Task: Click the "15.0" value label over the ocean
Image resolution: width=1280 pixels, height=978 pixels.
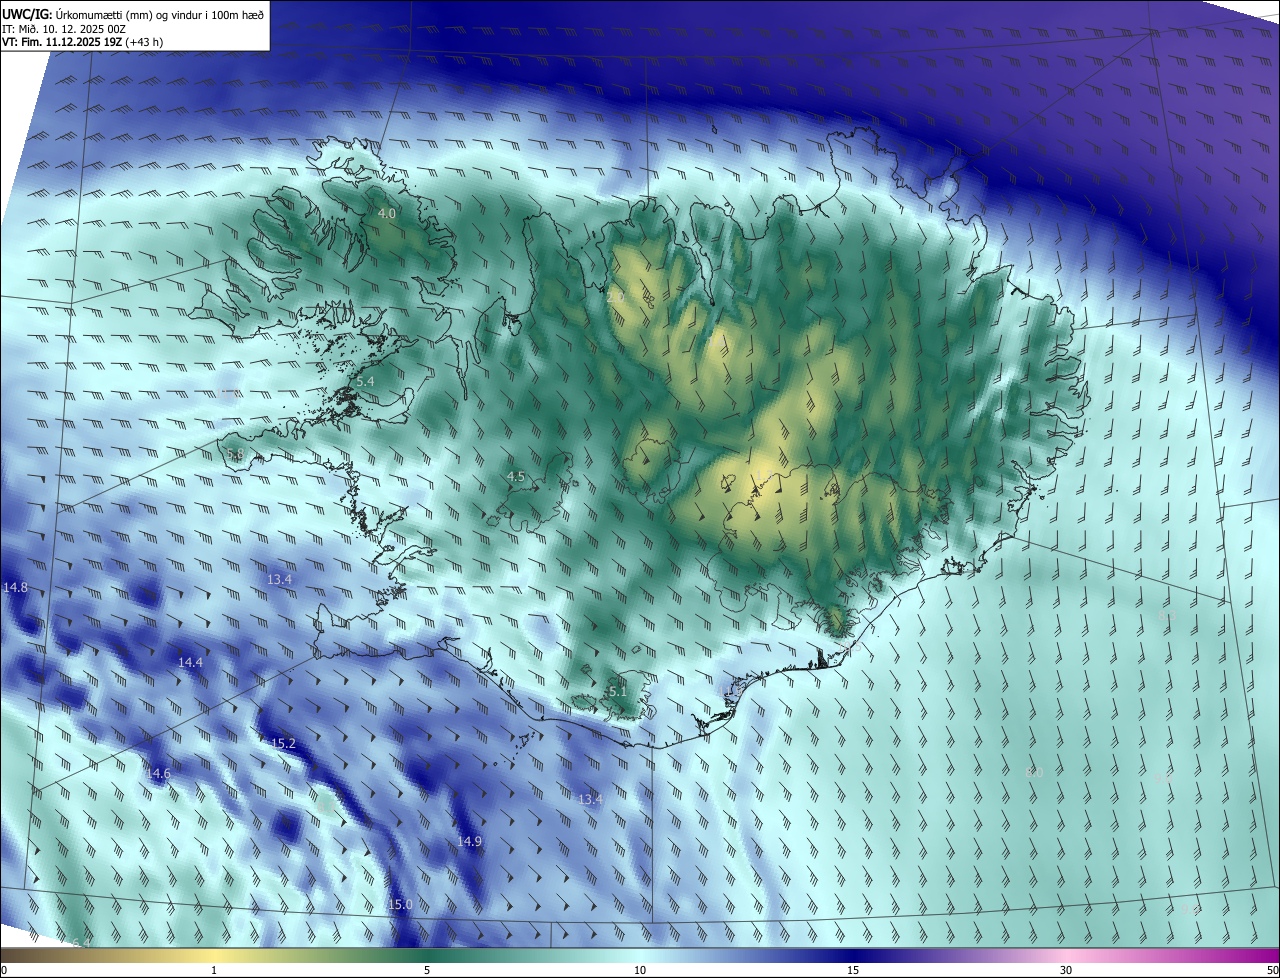Action: pyautogui.click(x=400, y=905)
